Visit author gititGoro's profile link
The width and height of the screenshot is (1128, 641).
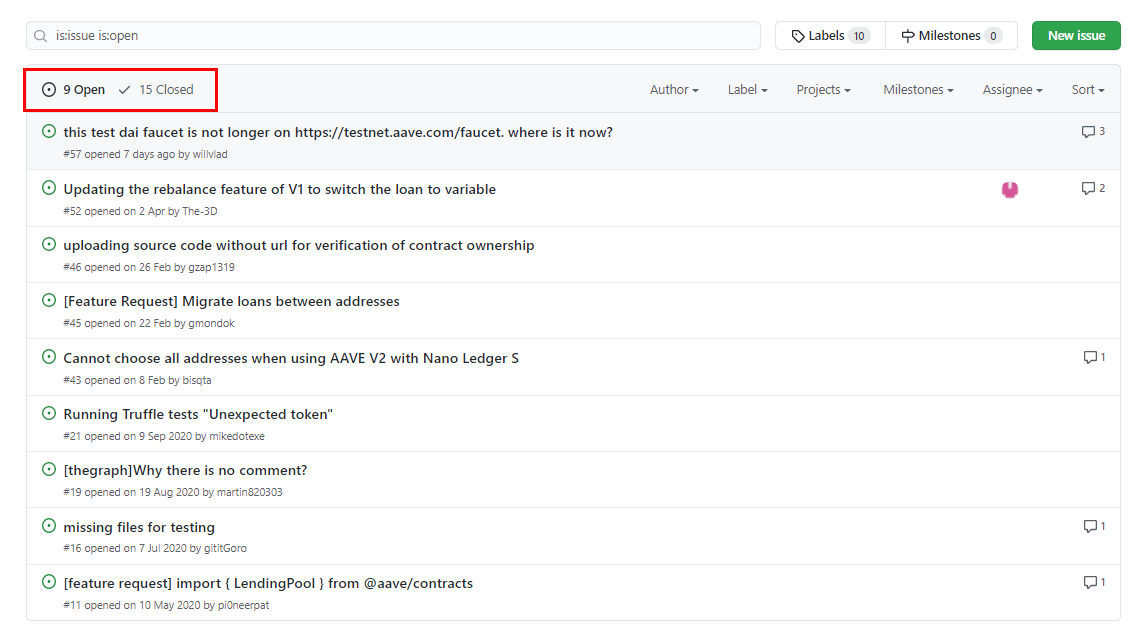coord(225,549)
